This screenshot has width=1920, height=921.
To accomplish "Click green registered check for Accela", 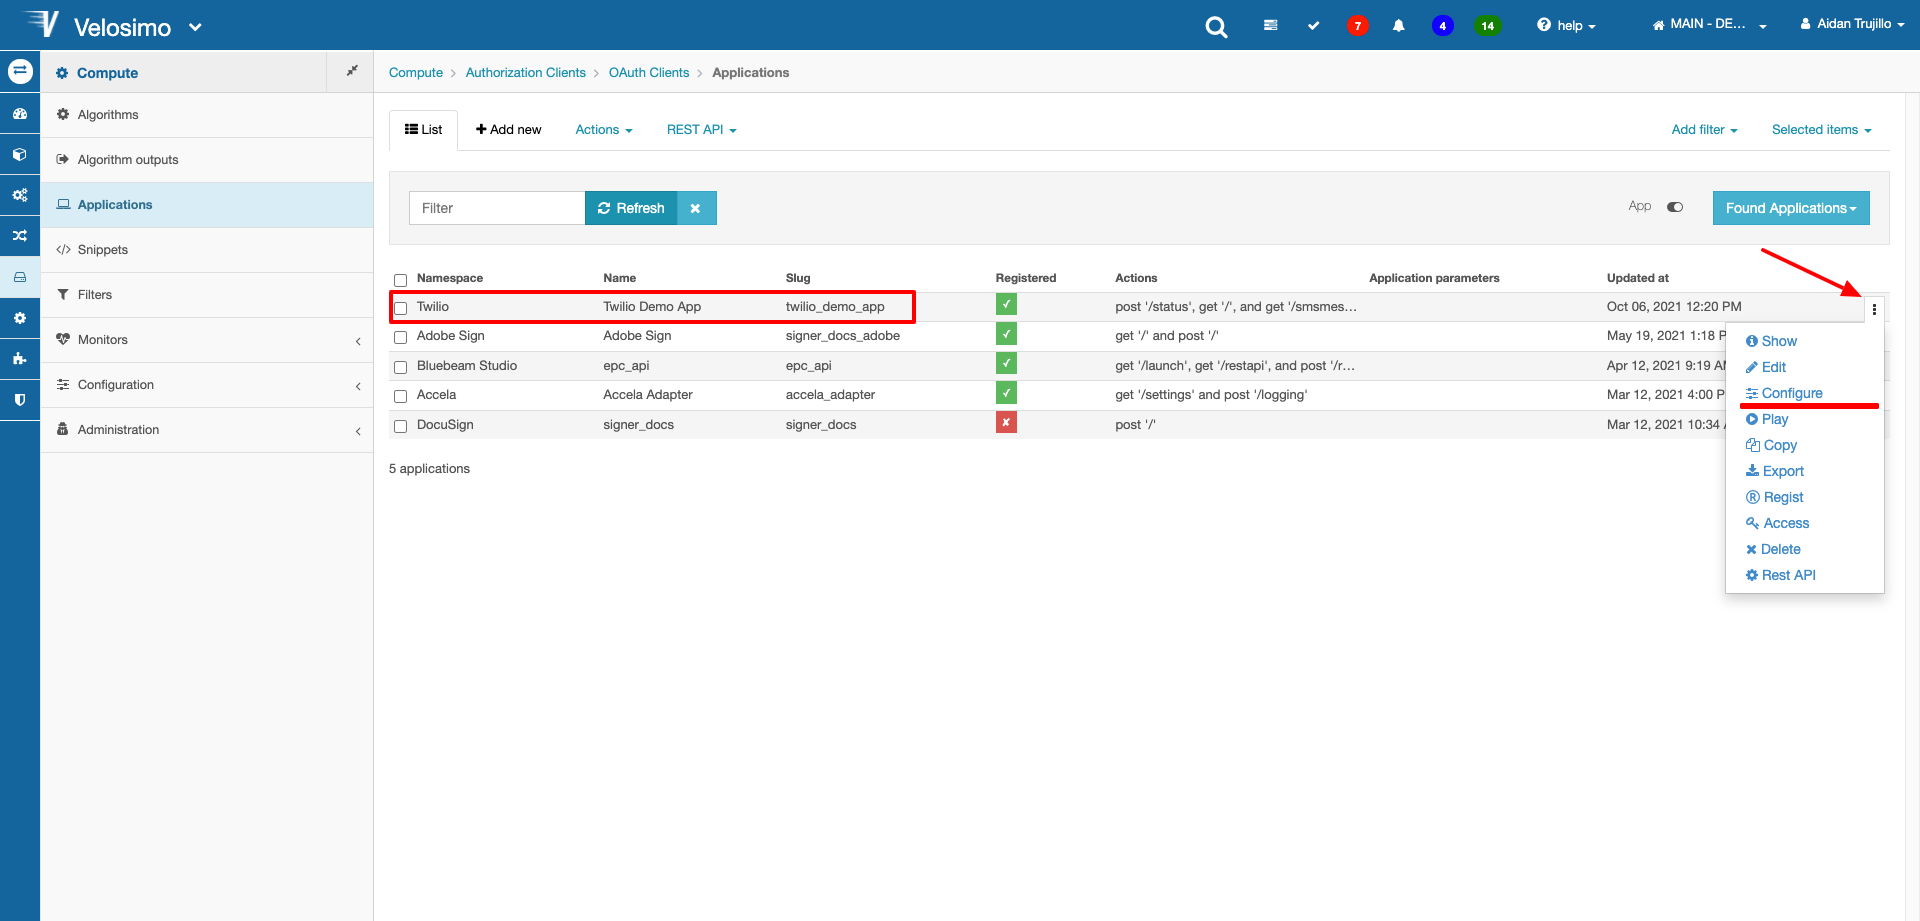I will (1006, 393).
